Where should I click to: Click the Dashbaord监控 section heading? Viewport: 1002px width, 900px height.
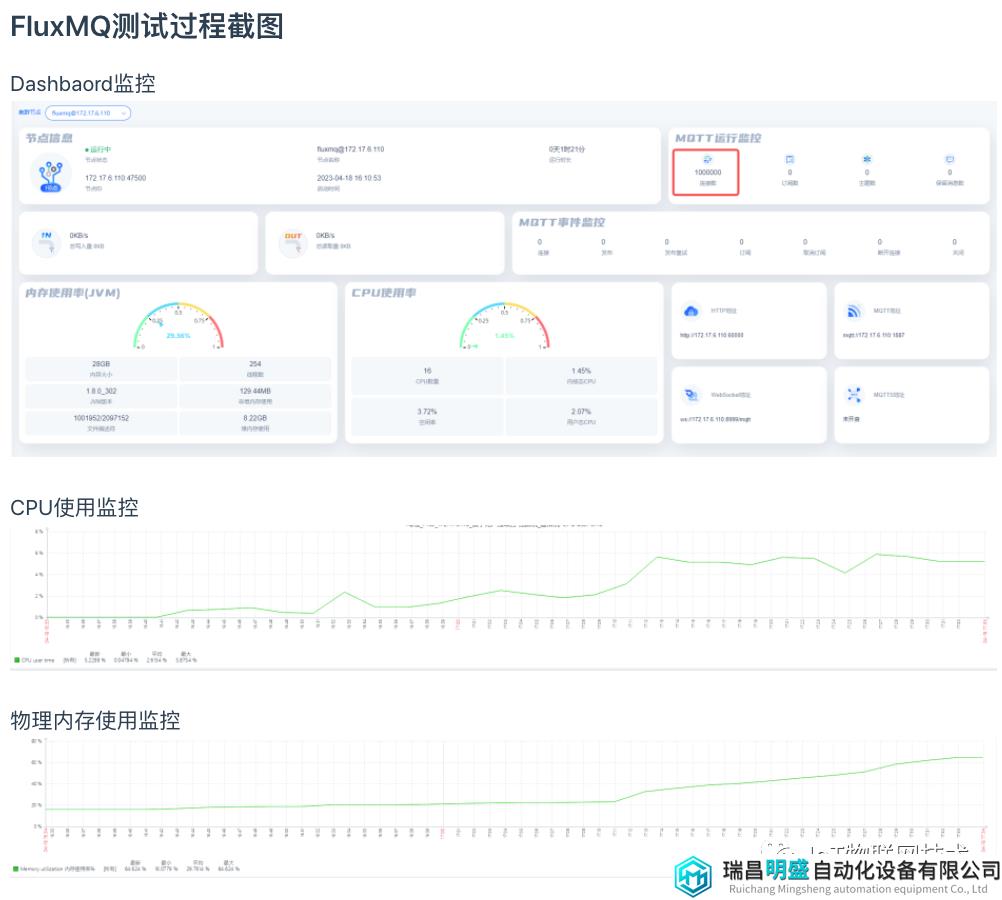[83, 84]
